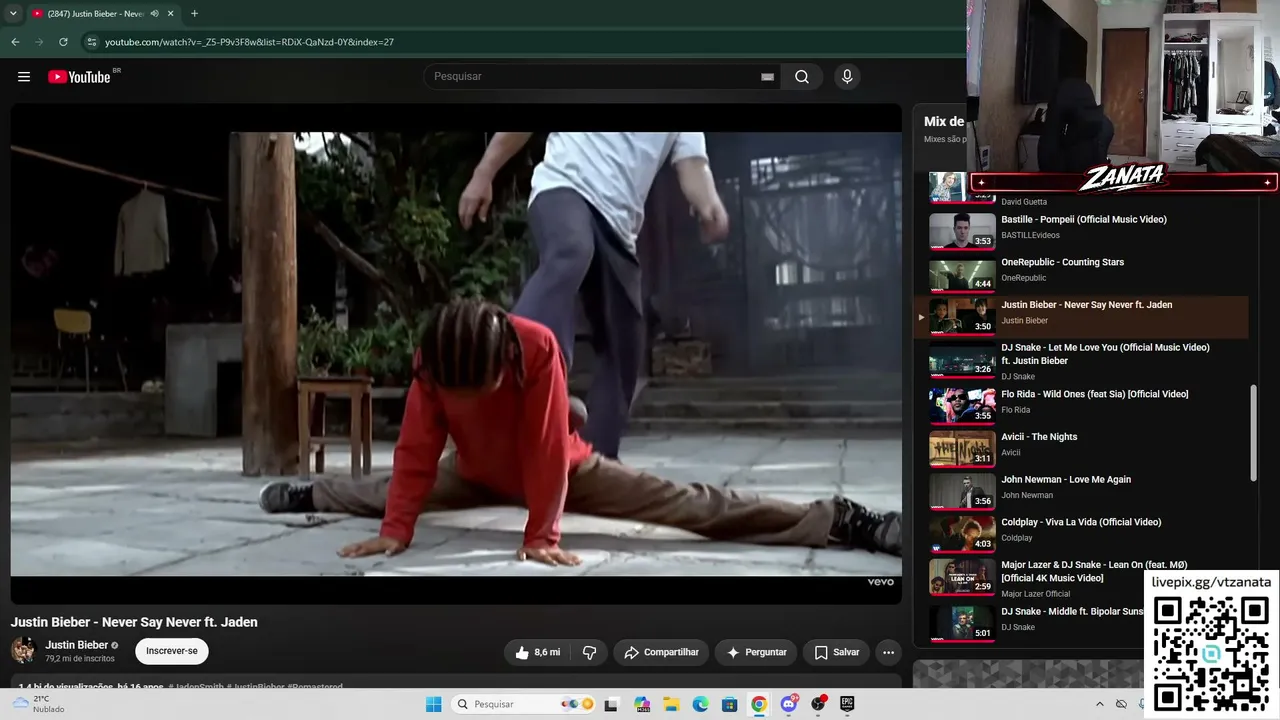The height and width of the screenshot is (720, 1280).
Task: Click the video player to pause
Action: tap(456, 354)
